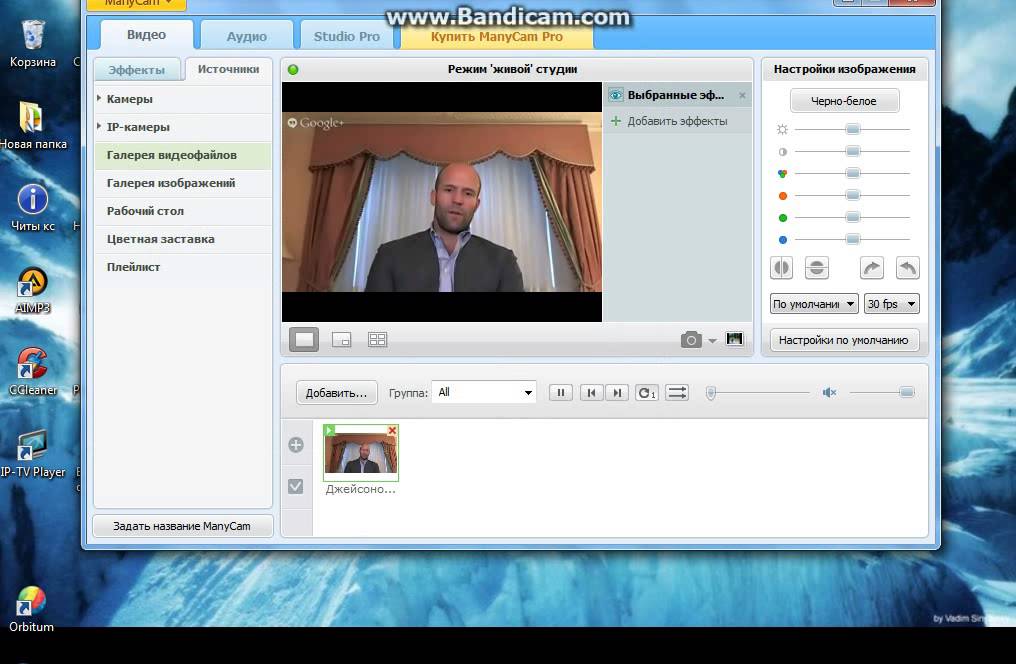Click round plus icon beside thumbnails

(296, 444)
